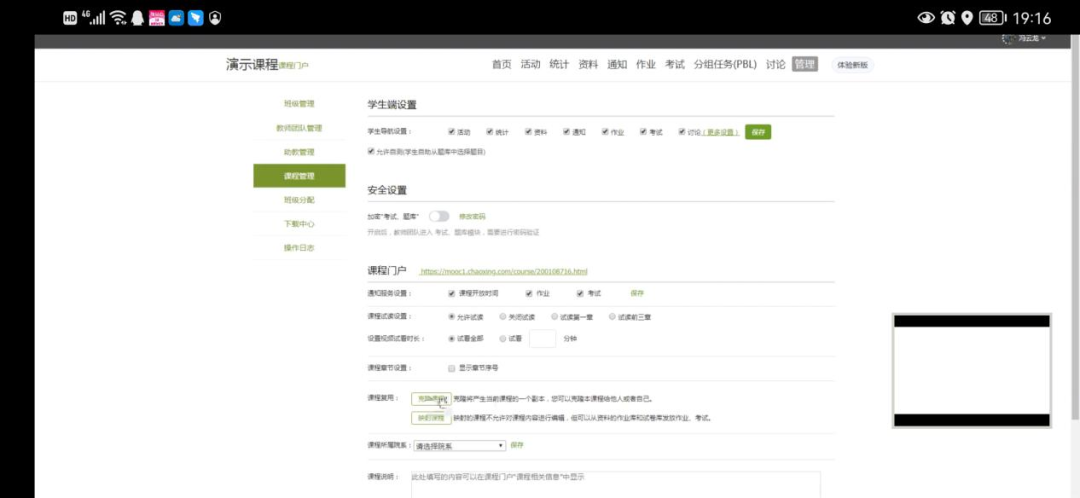Open the 请选择院系 dropdown

(459, 446)
